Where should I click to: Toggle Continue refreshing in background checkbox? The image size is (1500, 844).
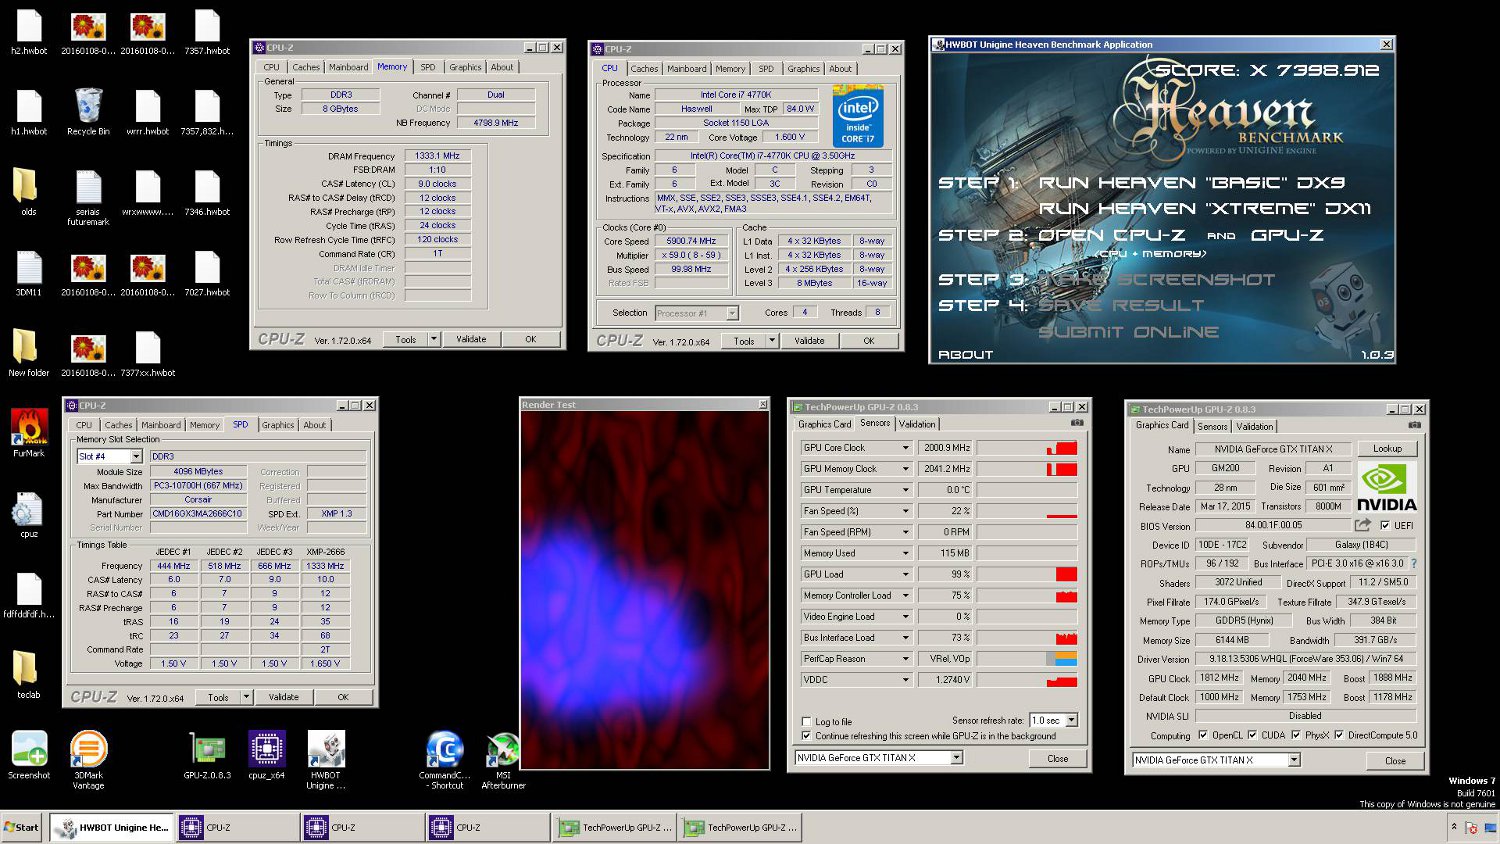coord(806,736)
